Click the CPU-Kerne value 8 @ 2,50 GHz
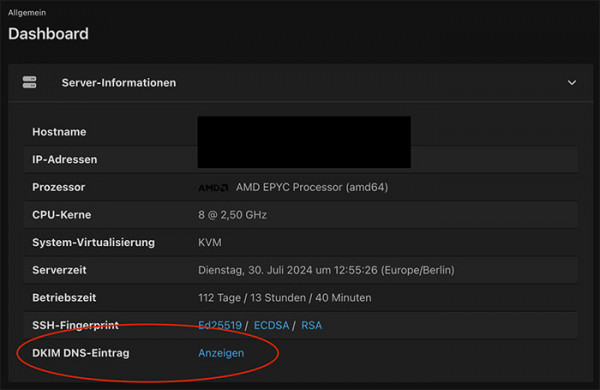600x390 pixels. click(x=232, y=215)
